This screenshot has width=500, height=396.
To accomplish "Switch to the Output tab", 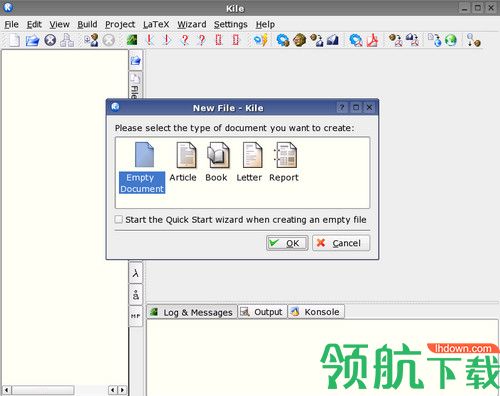I will tap(262, 312).
